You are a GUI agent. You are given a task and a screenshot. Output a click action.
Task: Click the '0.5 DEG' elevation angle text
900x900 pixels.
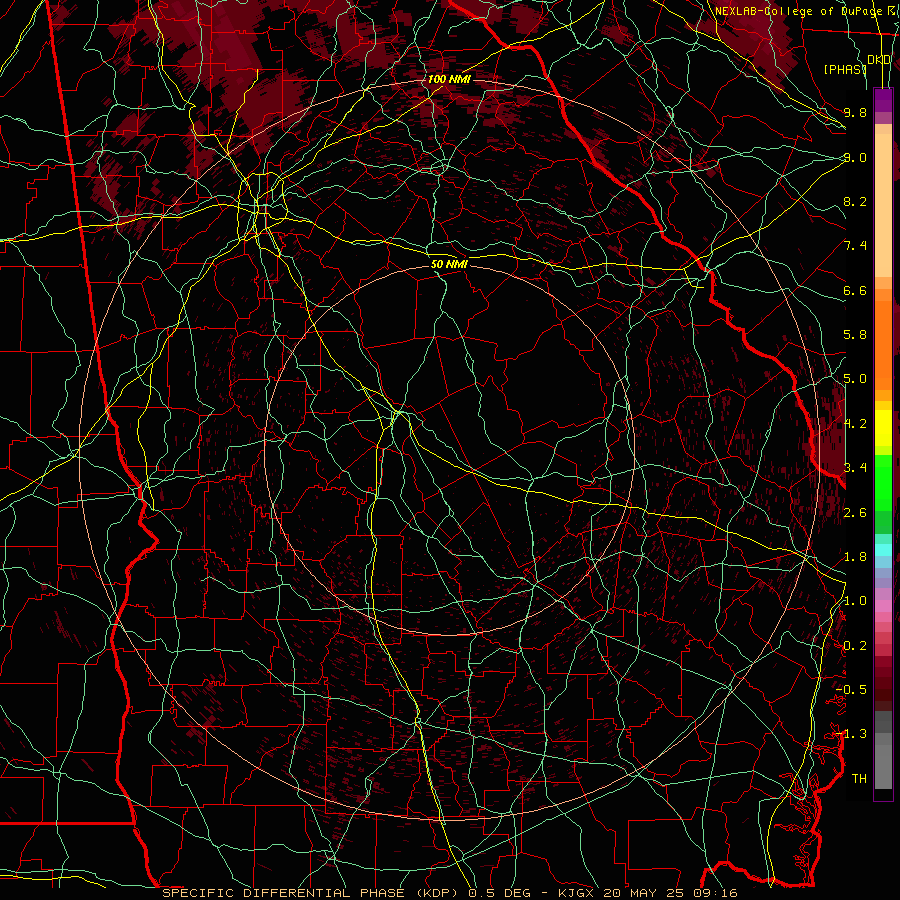(498, 893)
